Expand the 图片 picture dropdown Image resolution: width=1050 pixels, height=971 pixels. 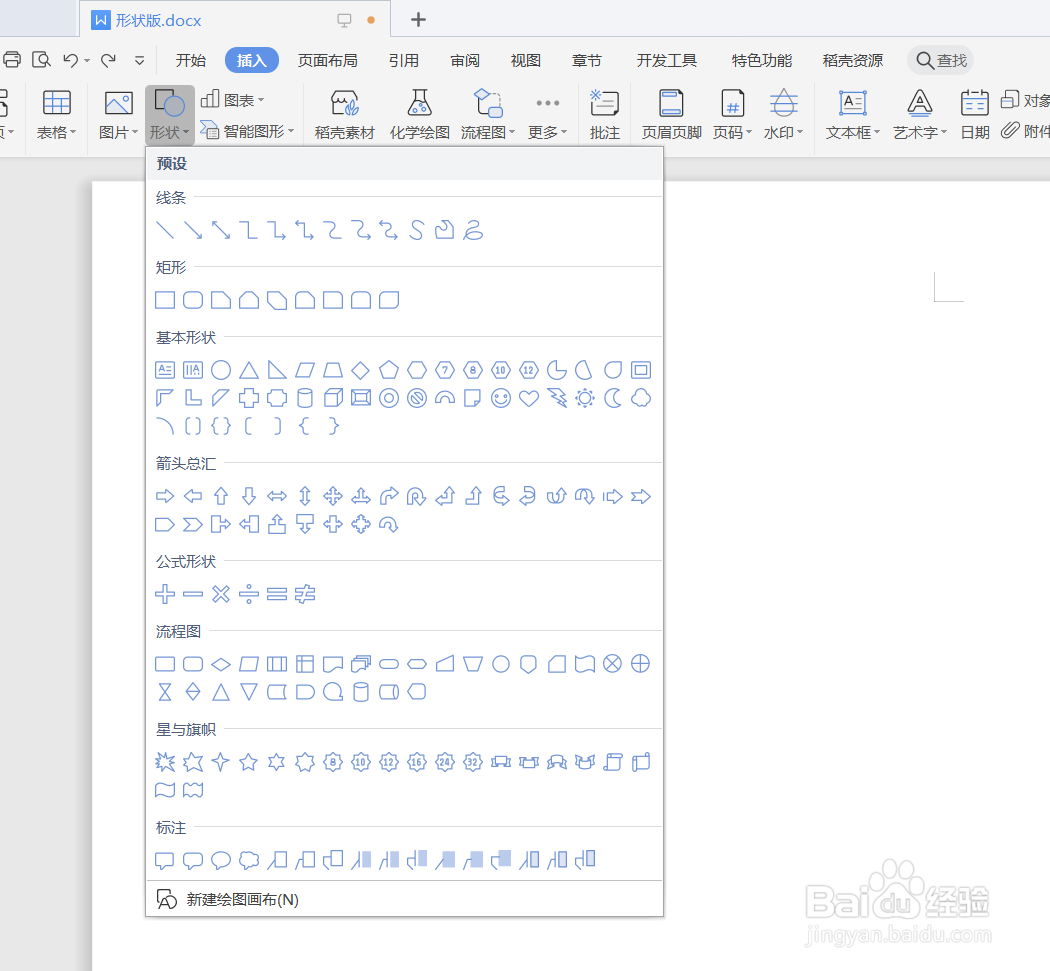pos(119,115)
